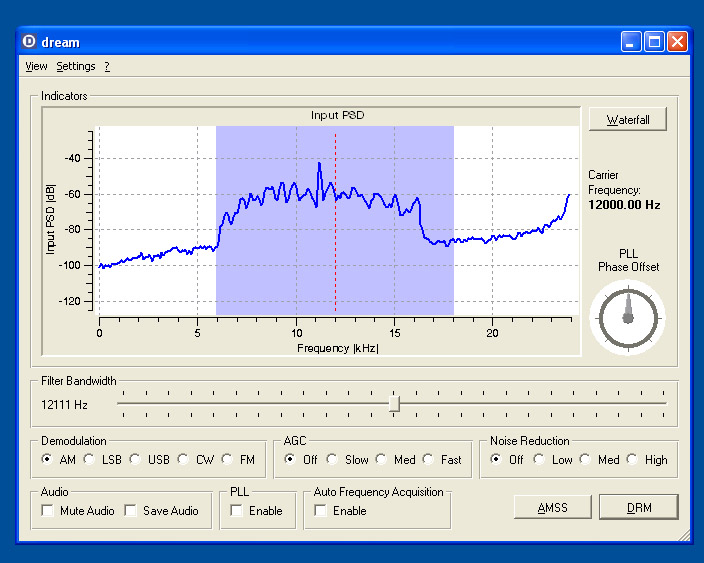704x563 pixels.
Task: Select FM demodulation
Action: click(229, 460)
